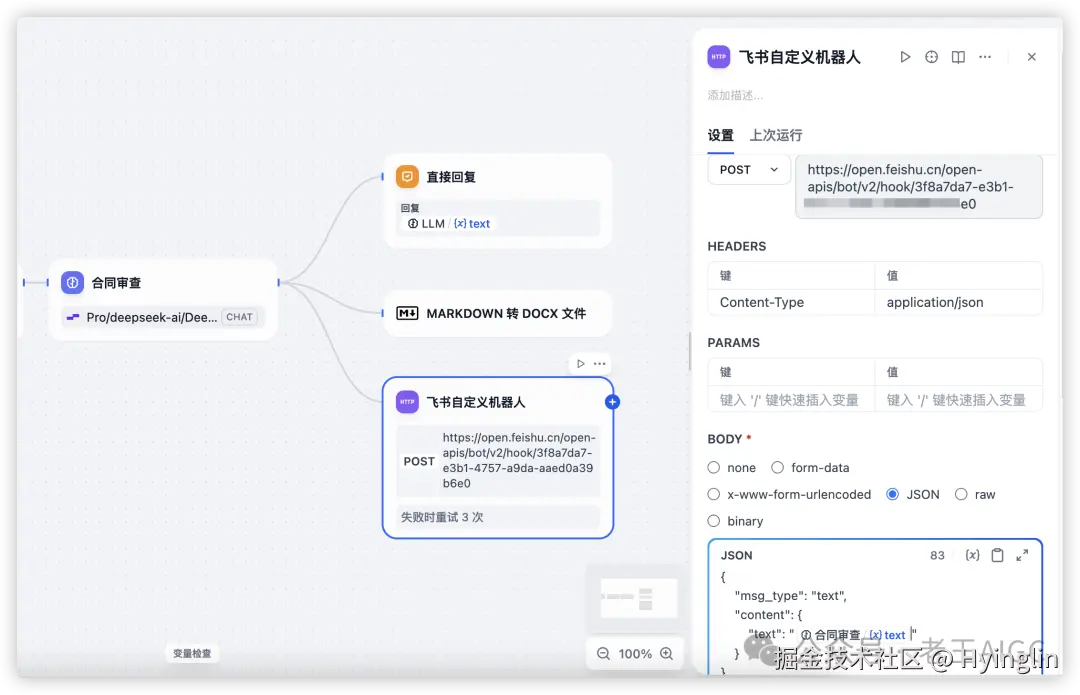Insert variable via {x} icon in JSON editor
1080x695 pixels.
[x=973, y=555]
